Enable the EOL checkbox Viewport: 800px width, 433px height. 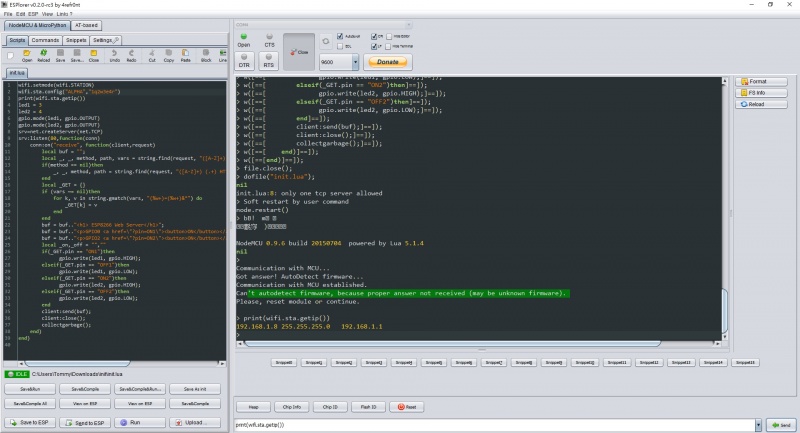pos(340,46)
